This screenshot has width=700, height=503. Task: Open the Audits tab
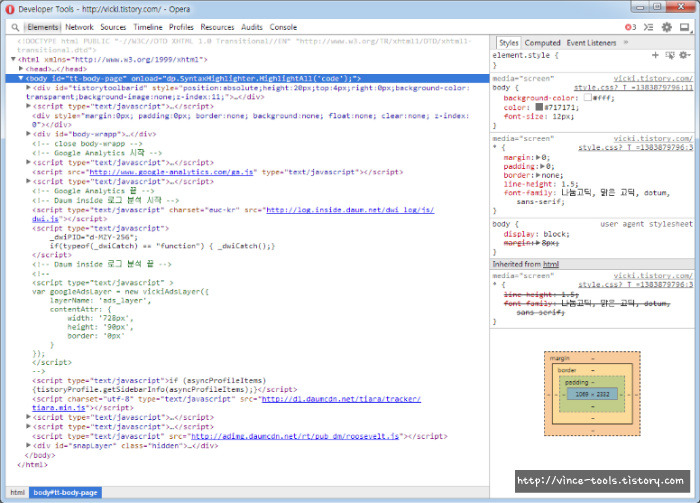tap(252, 27)
